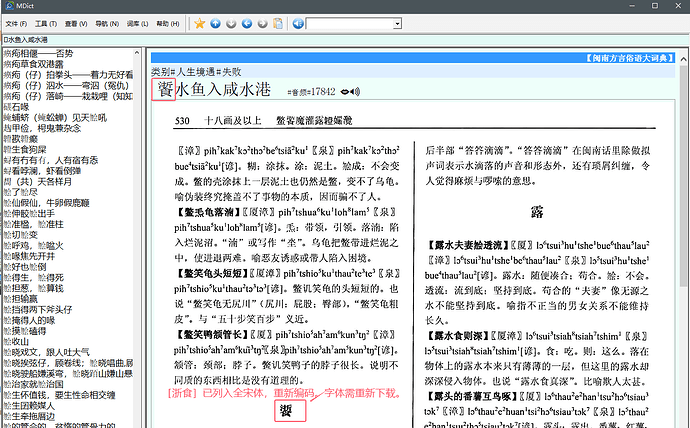
Task: Click the 【鳖笑鸭颔管长】 entry heading
Action: click(211, 335)
